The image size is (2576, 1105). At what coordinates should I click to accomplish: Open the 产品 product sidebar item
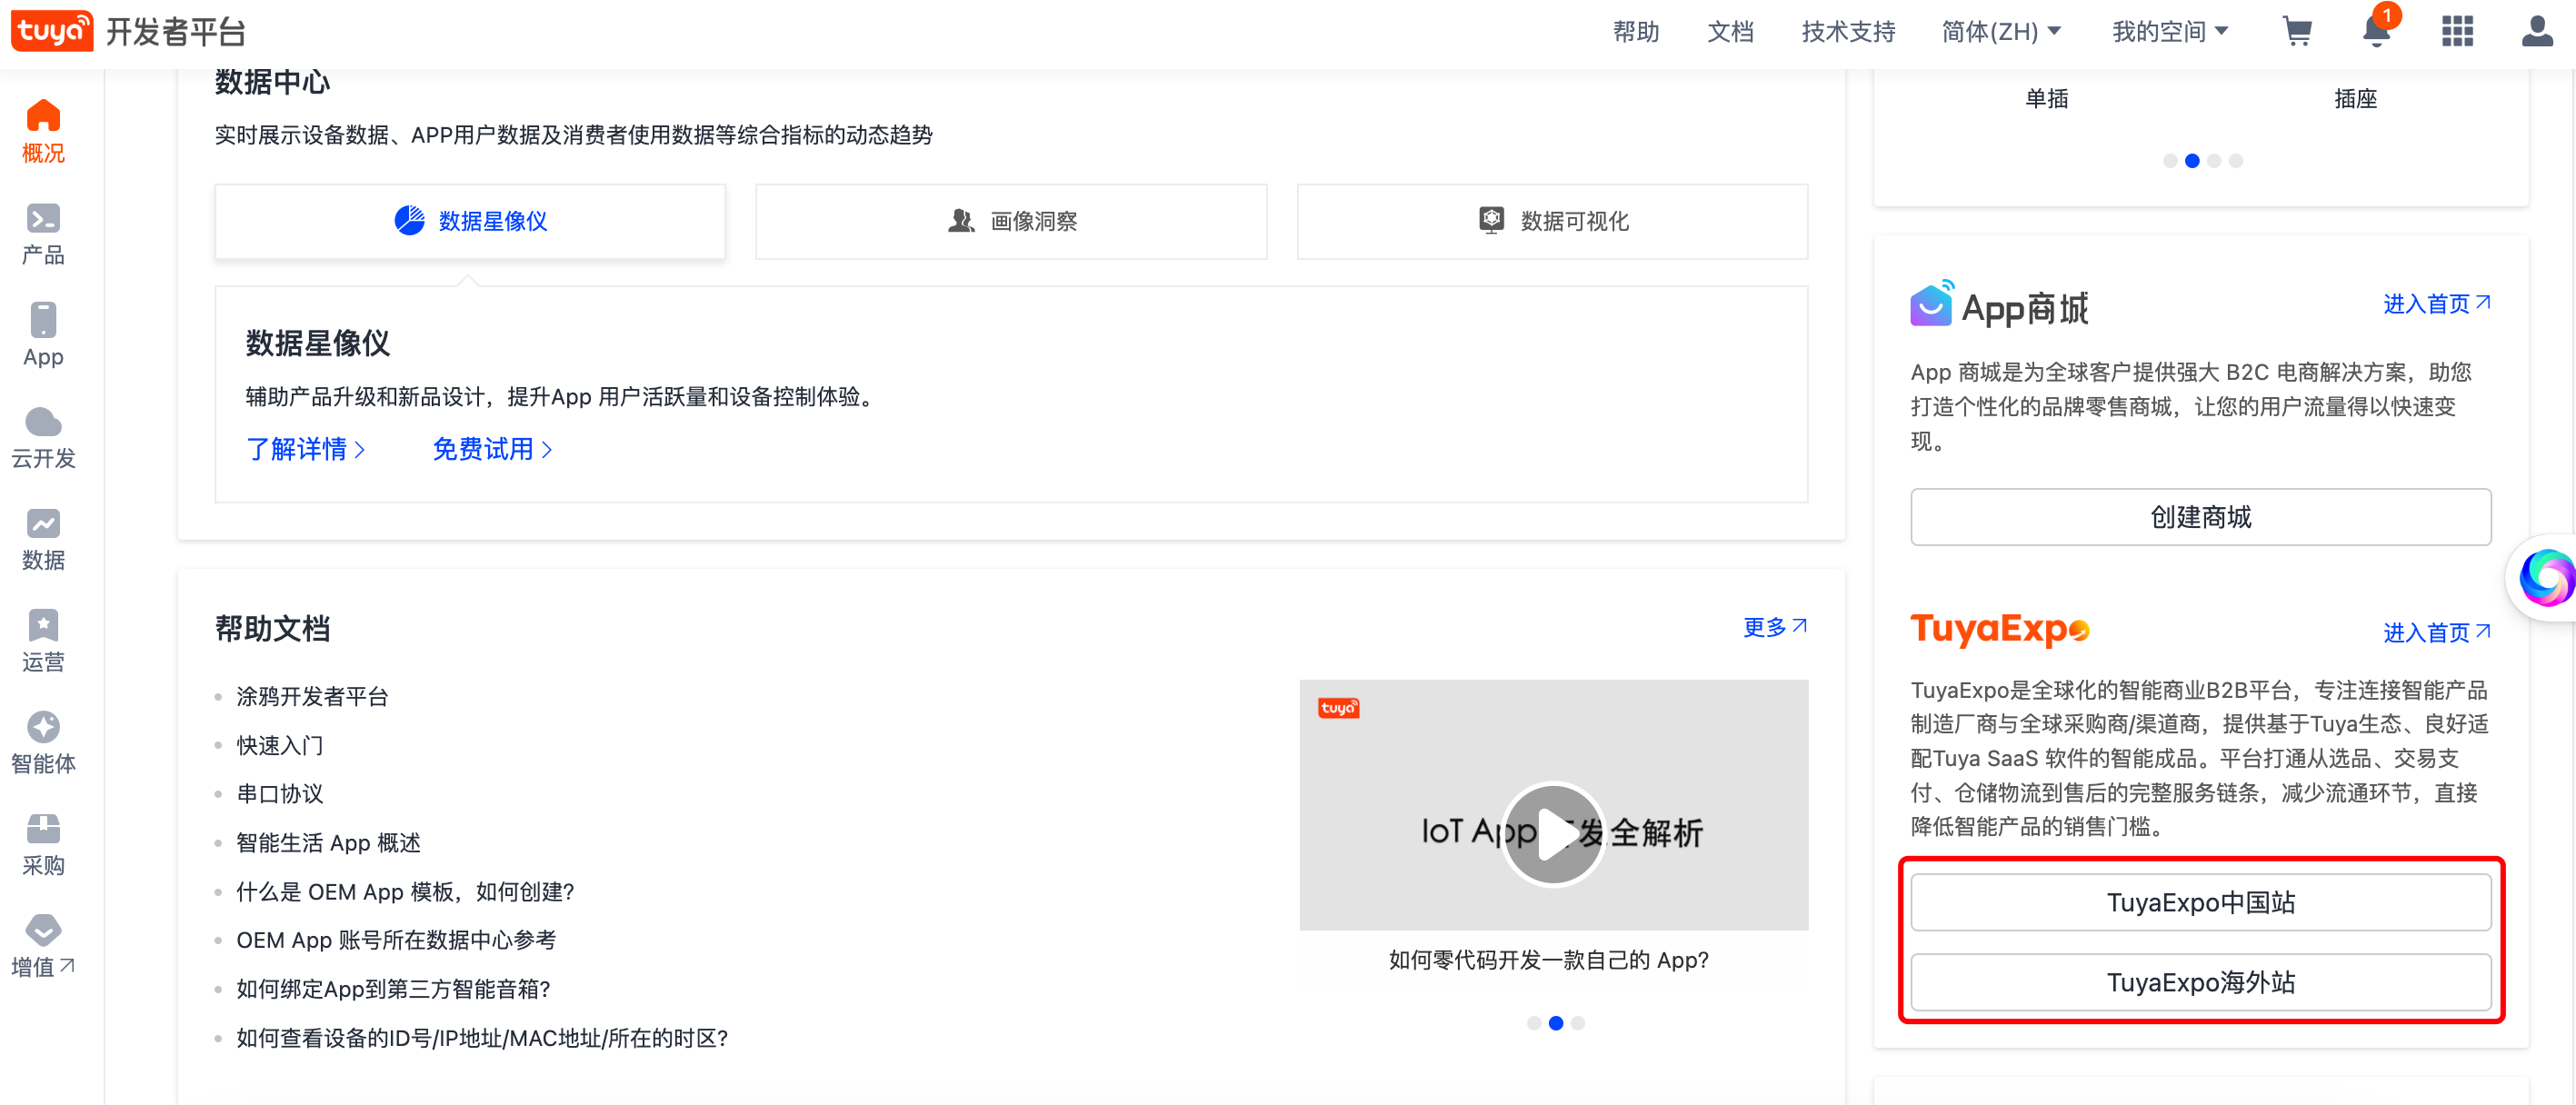[43, 234]
